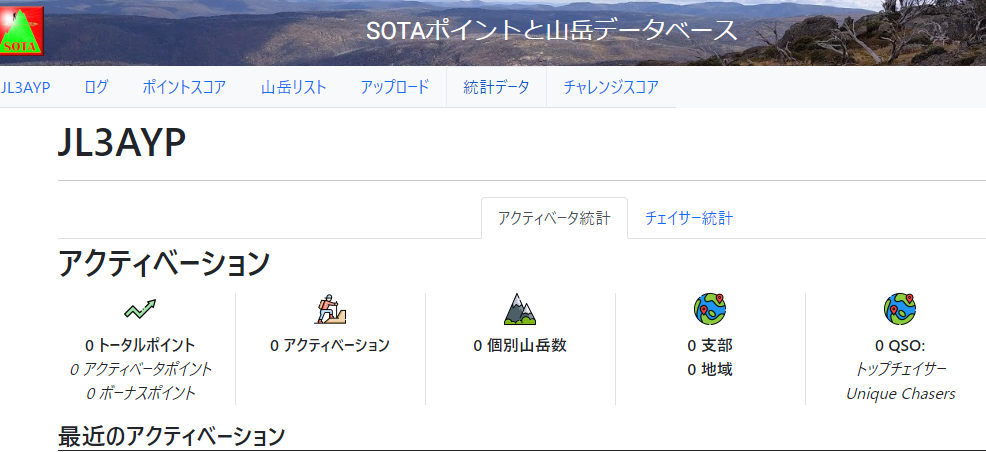Click the 0 トータルポイント text
The height and width of the screenshot is (452, 986).
coord(140,345)
